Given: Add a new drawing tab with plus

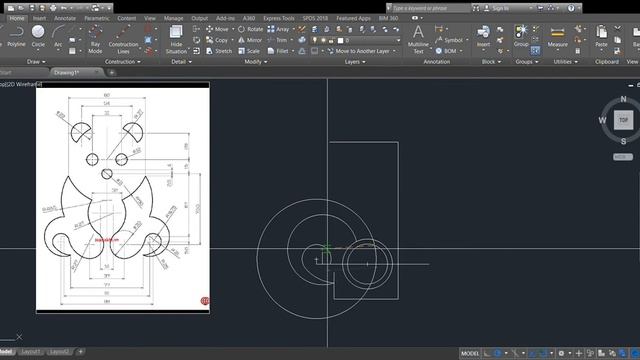Looking at the screenshot, I should 111,73.
